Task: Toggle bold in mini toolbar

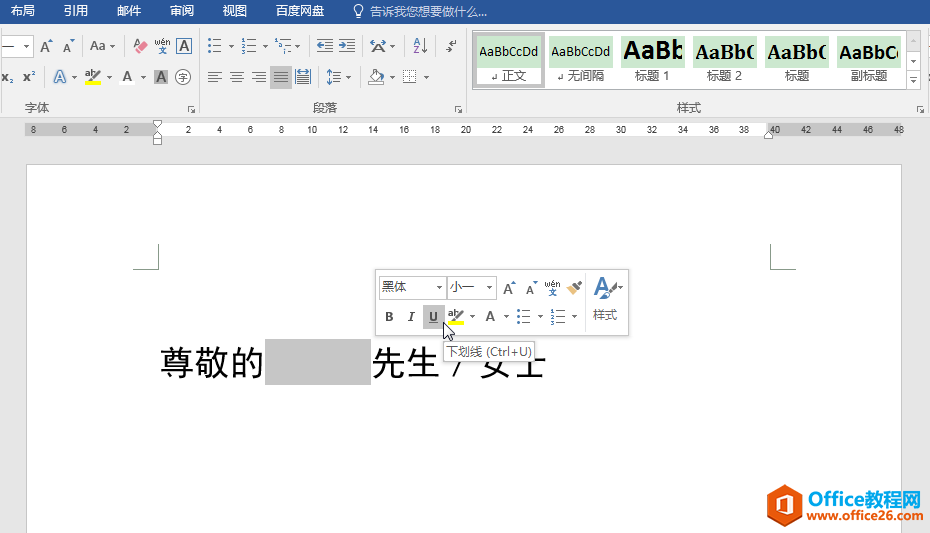Action: (389, 317)
